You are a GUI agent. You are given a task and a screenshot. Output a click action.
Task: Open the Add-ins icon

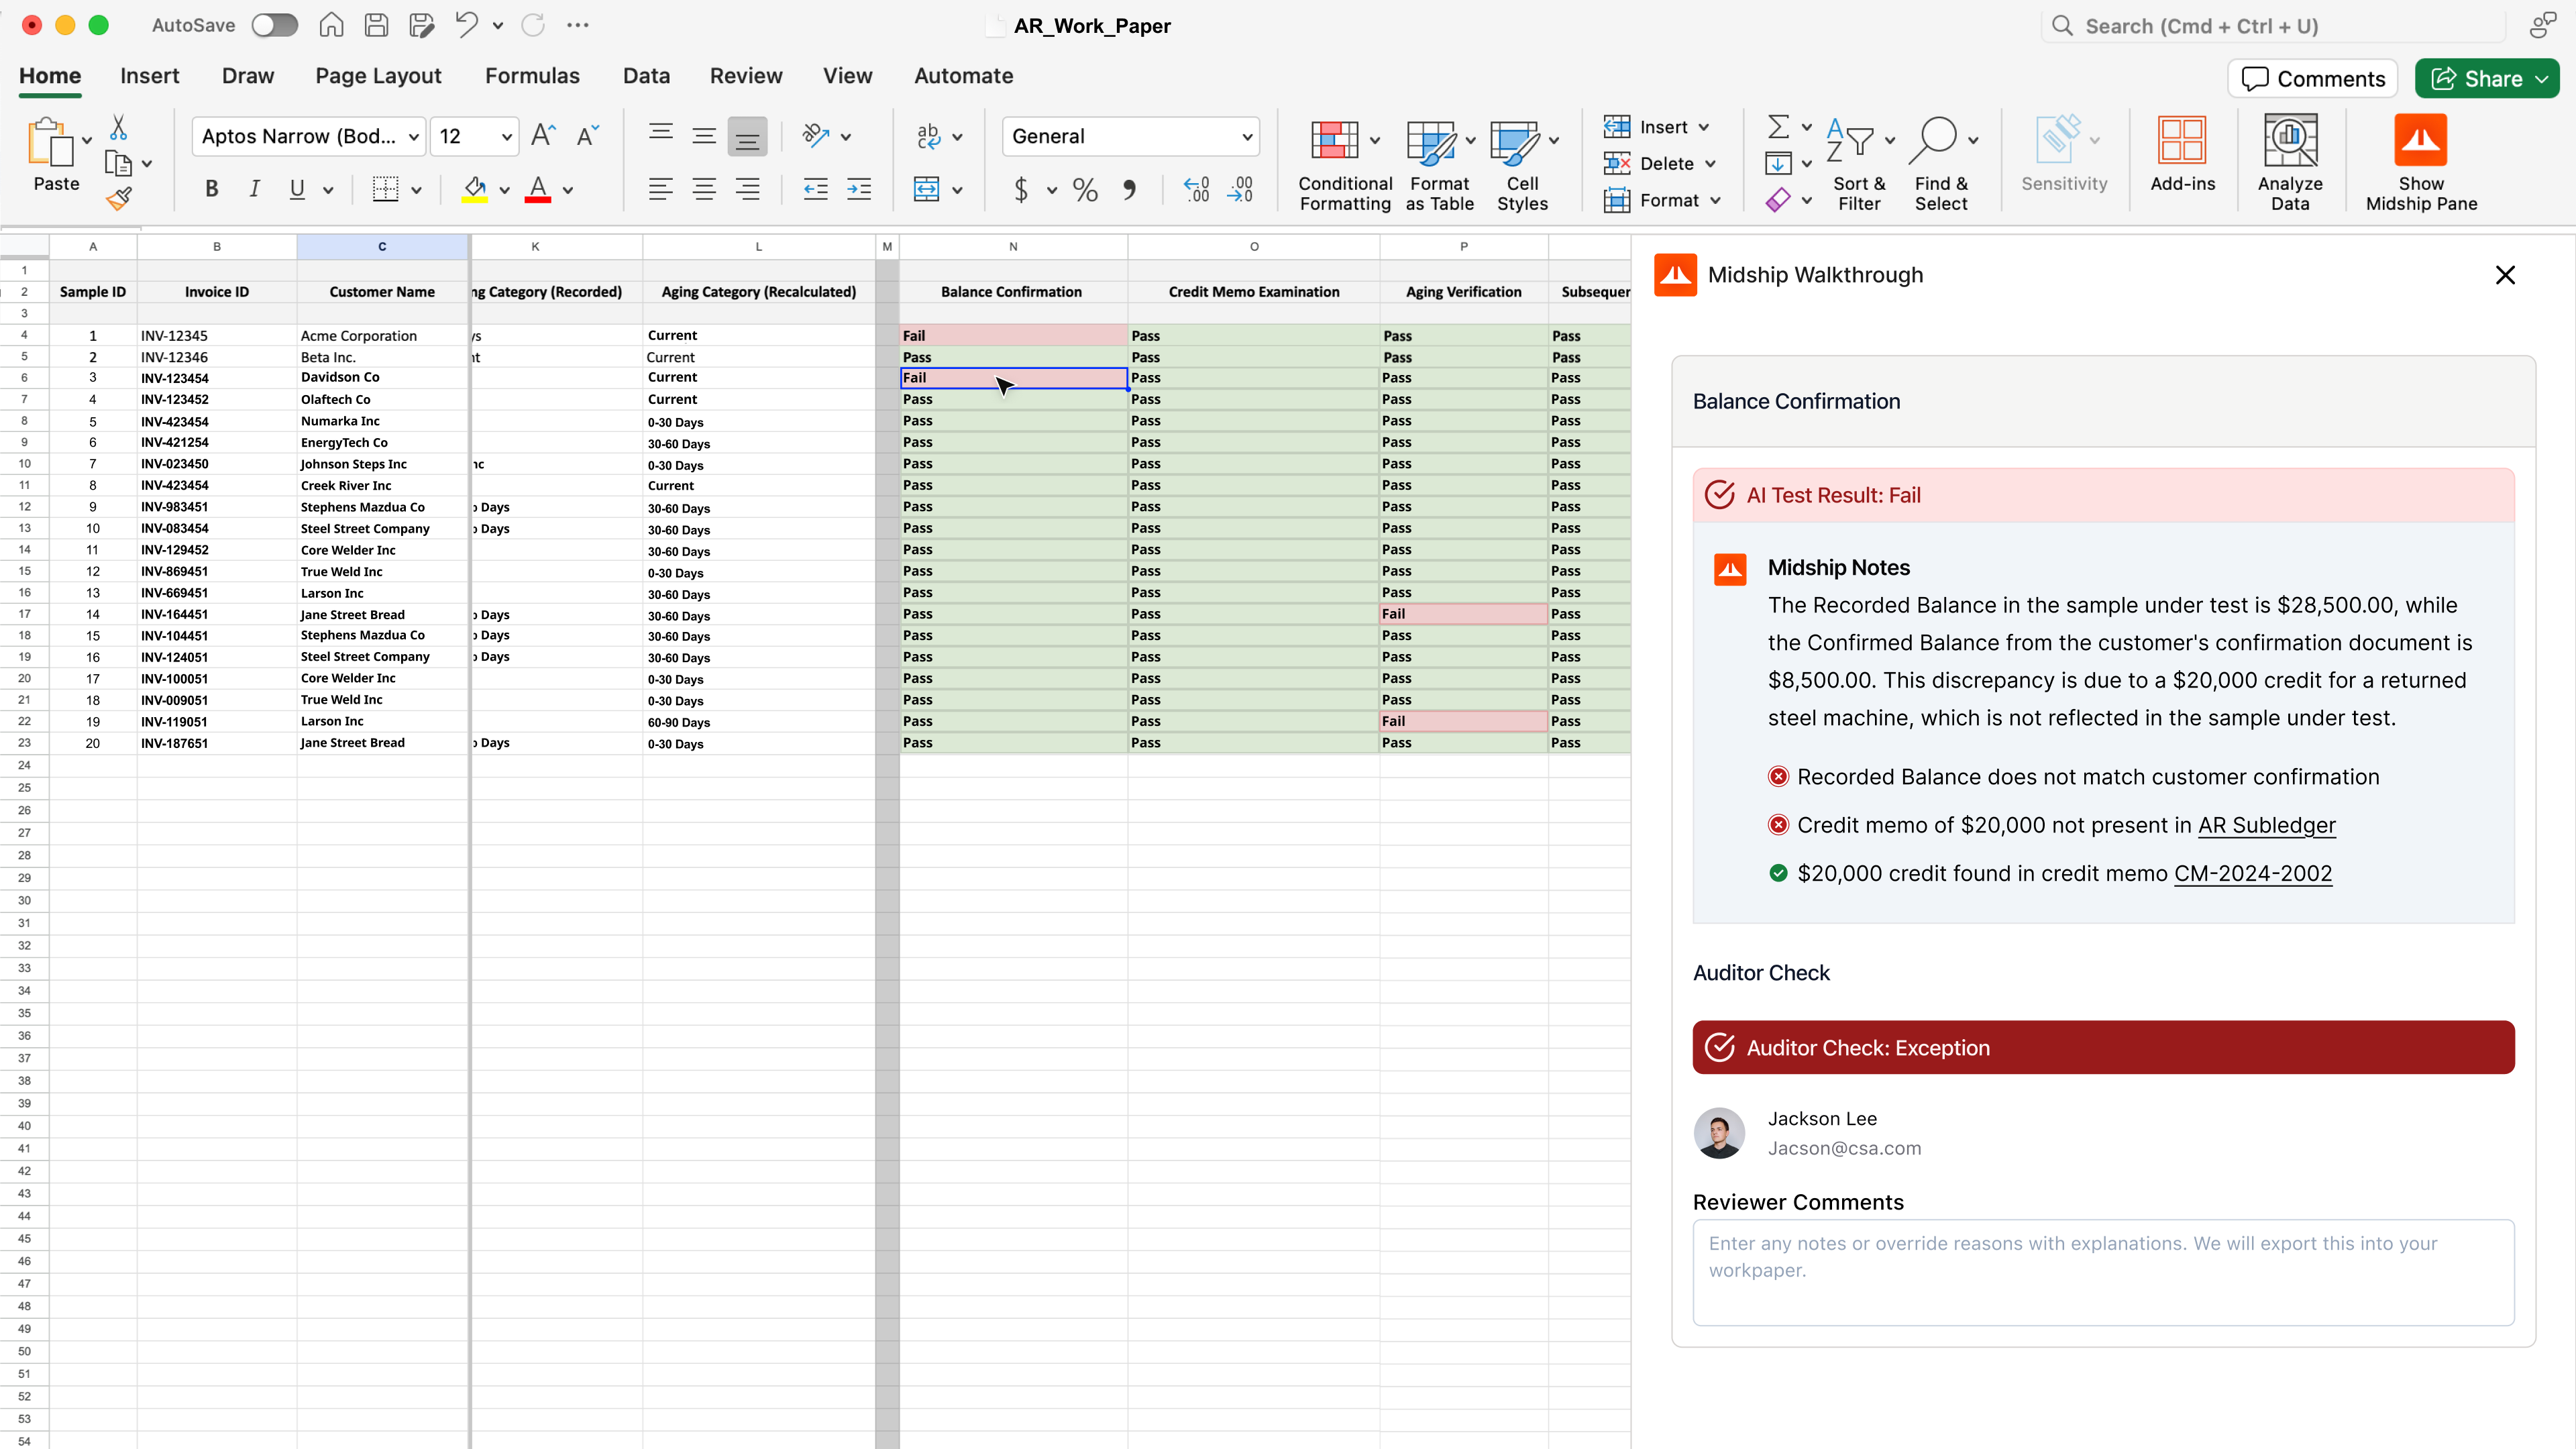(2182, 141)
